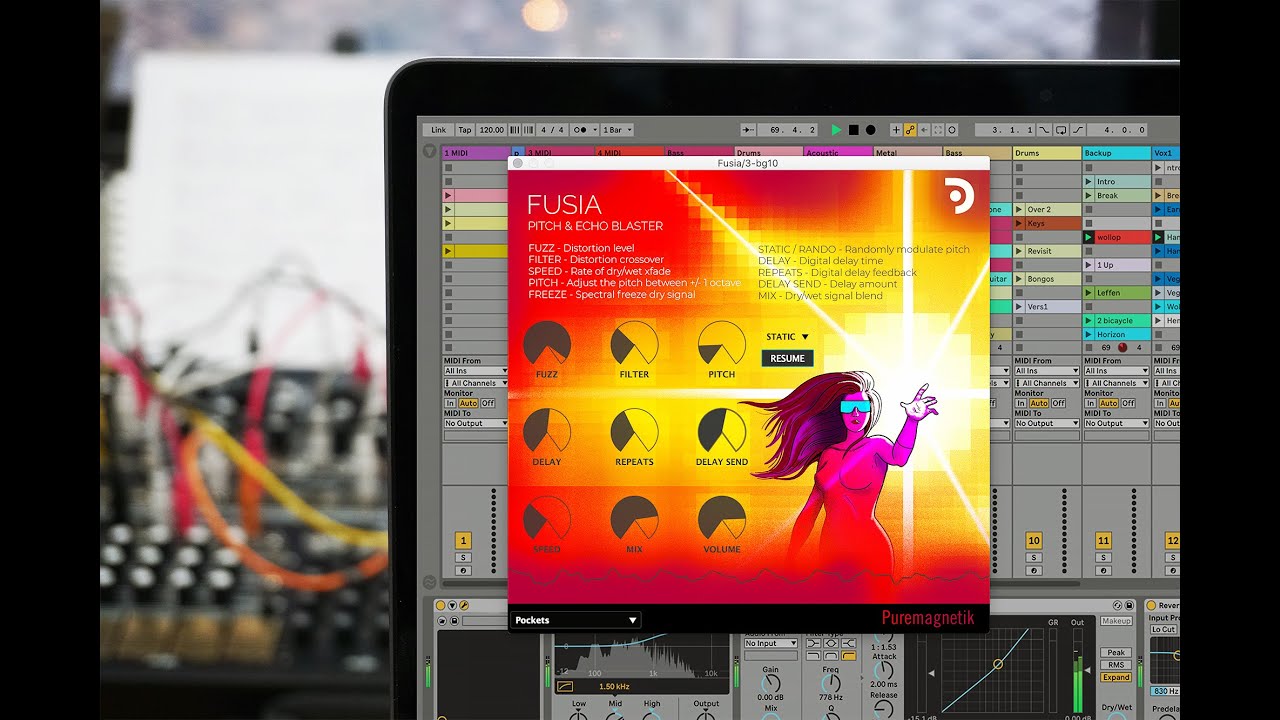Open the No Input dropdown in device
The height and width of the screenshot is (720, 1280).
pyautogui.click(x=771, y=644)
